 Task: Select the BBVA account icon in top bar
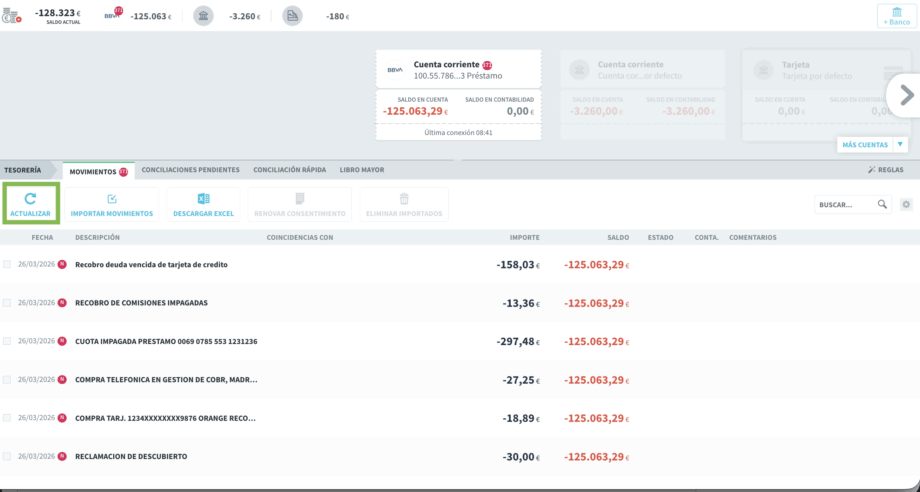[113, 15]
